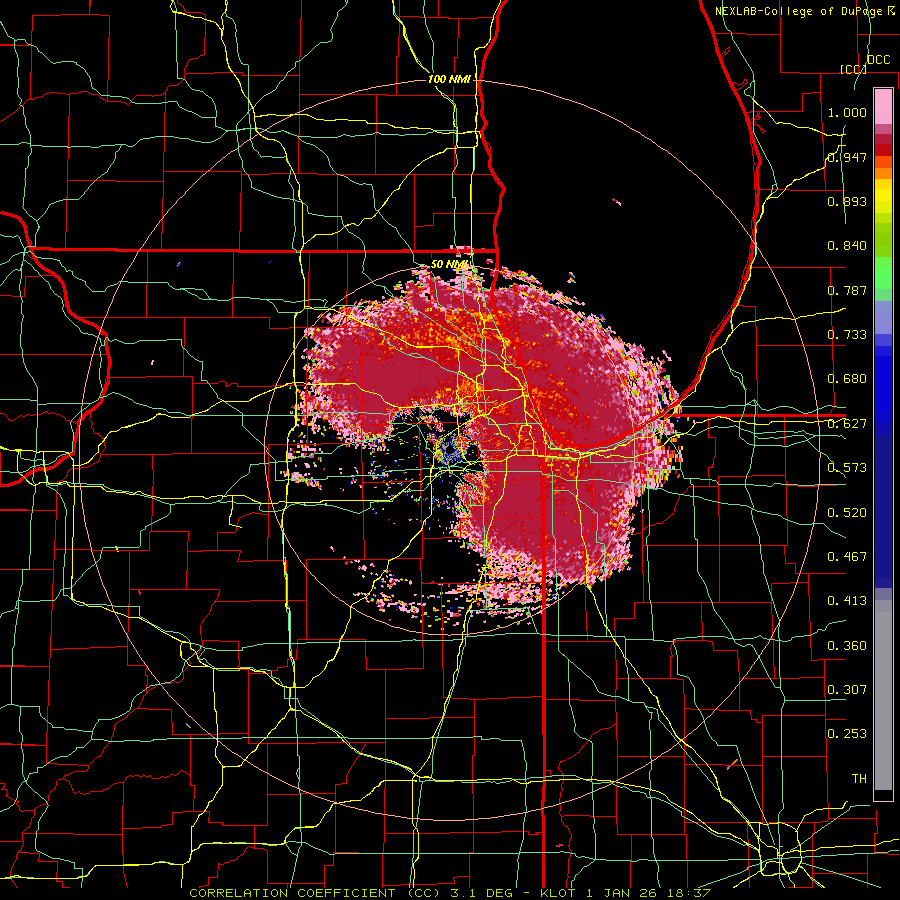Click the 100 NMI range ring label

coord(449,79)
